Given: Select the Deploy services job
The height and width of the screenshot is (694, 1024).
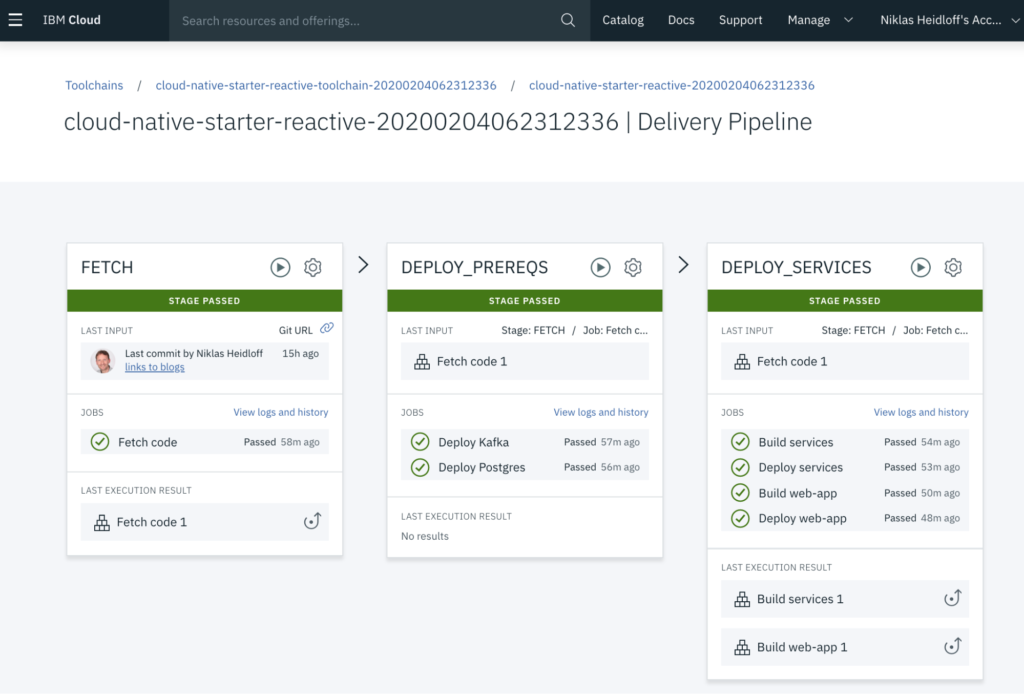Looking at the screenshot, I should (x=844, y=467).
